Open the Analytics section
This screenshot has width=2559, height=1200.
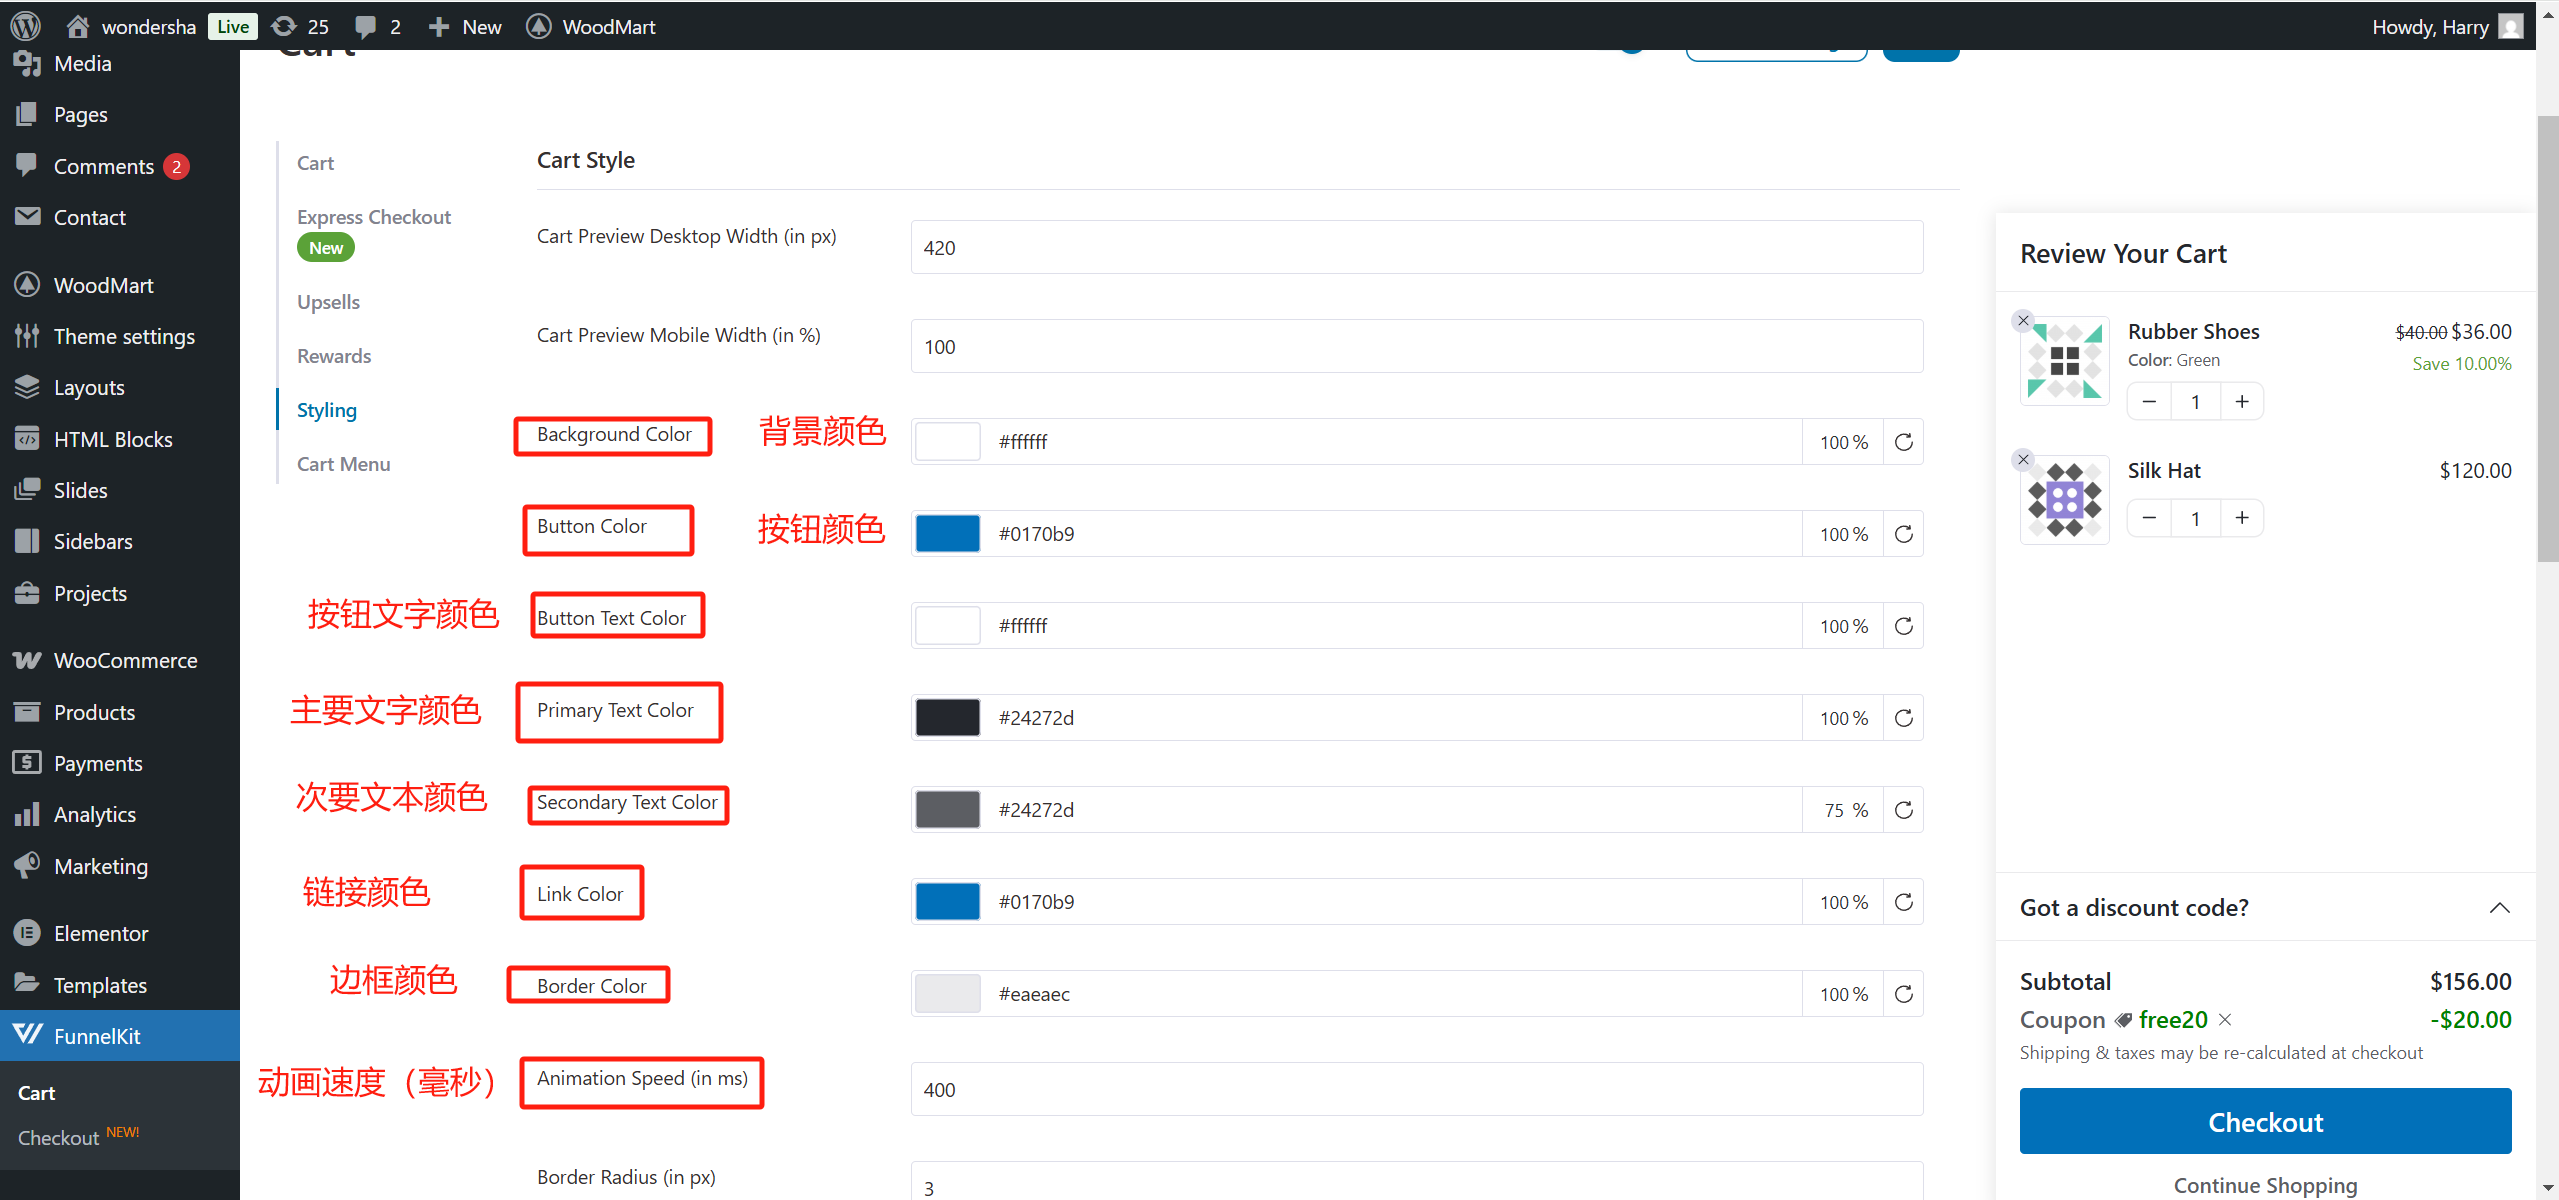pos(95,814)
